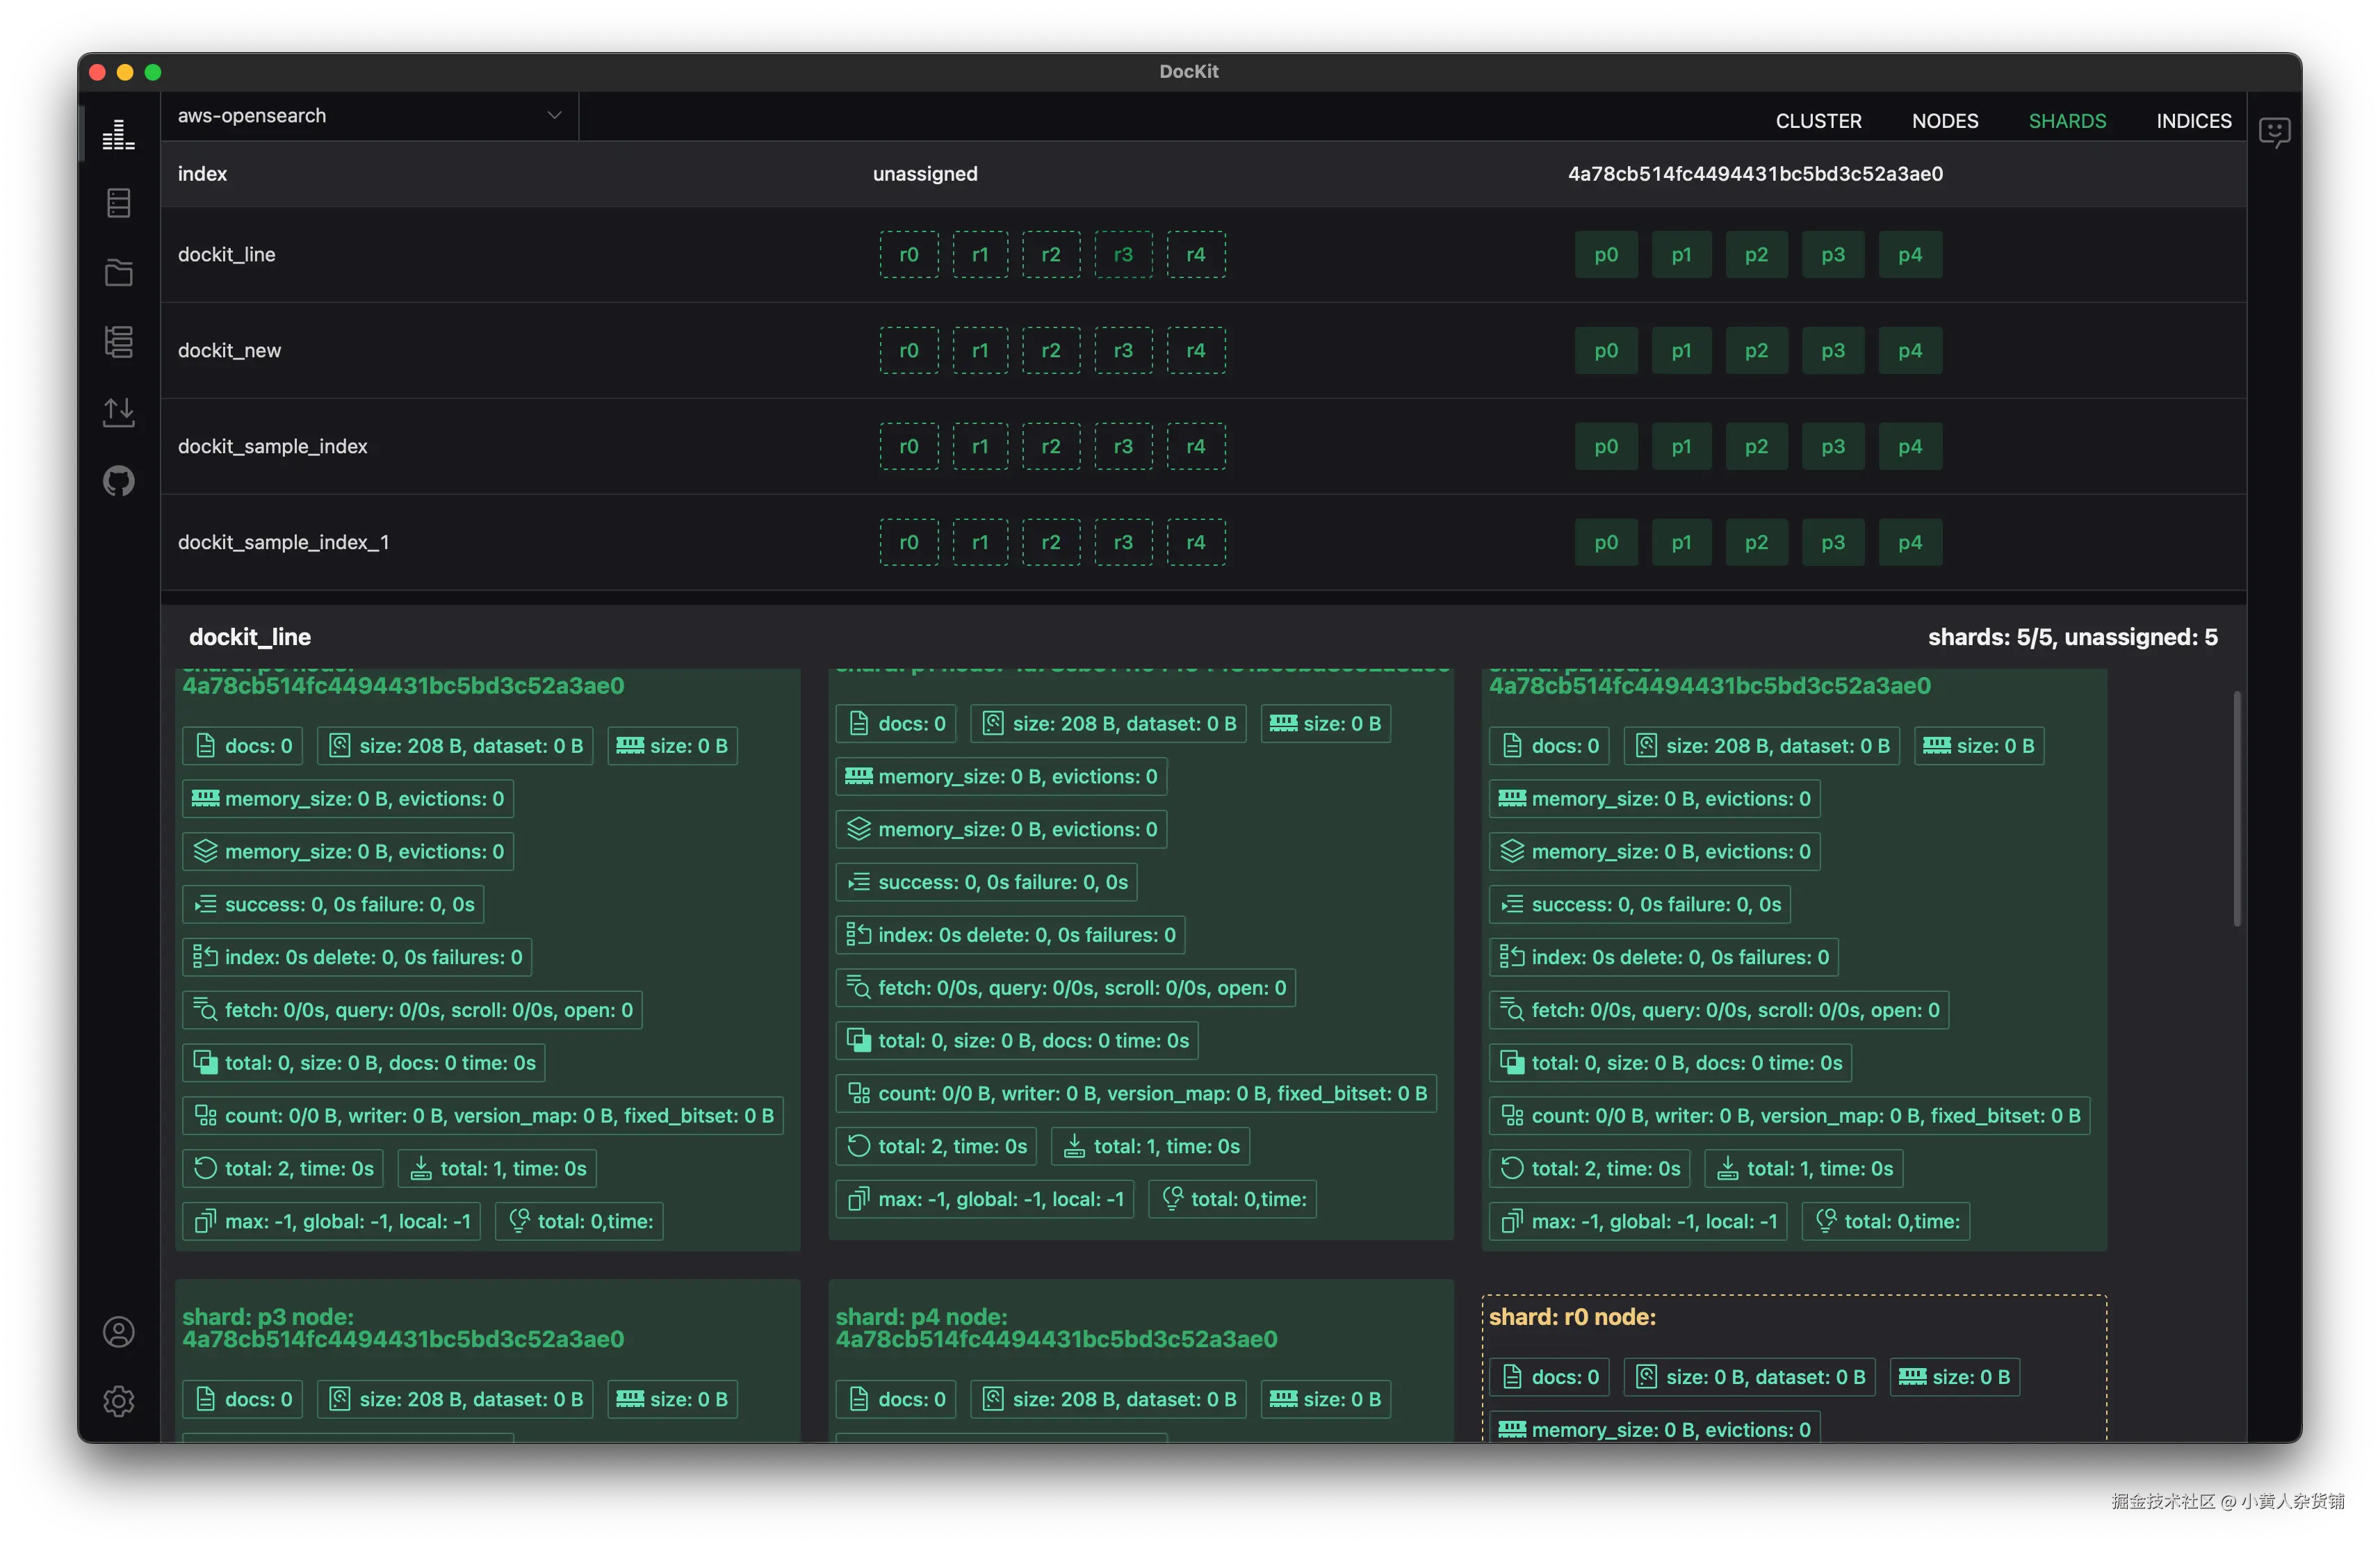The height and width of the screenshot is (1546, 2380).
Task: Select shard p4 of dockit_sample_index
Action: [x=1909, y=447]
